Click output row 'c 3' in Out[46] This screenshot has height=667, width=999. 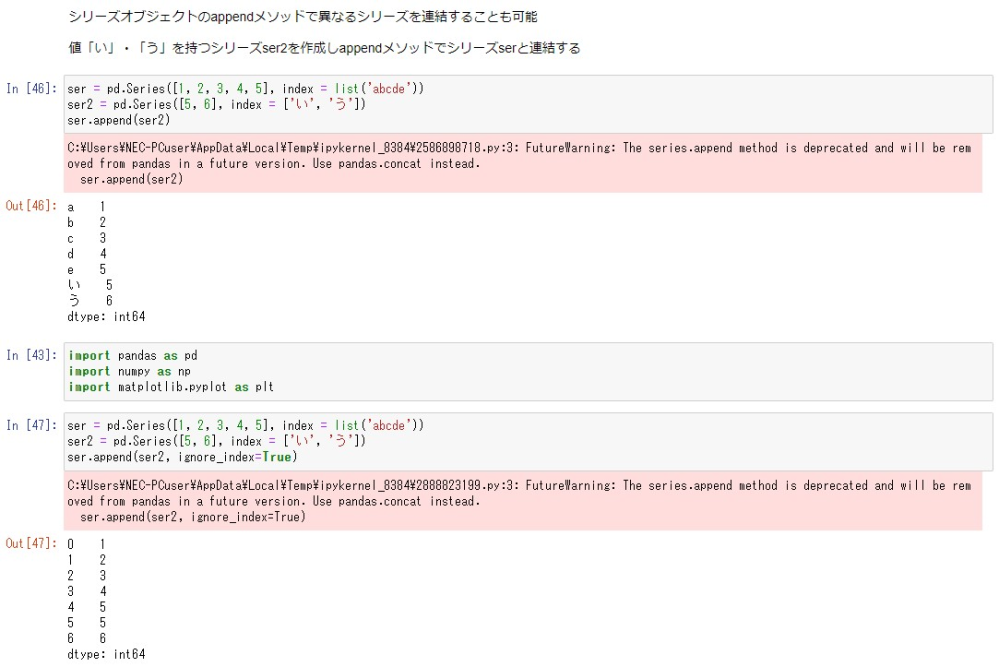click(87, 238)
